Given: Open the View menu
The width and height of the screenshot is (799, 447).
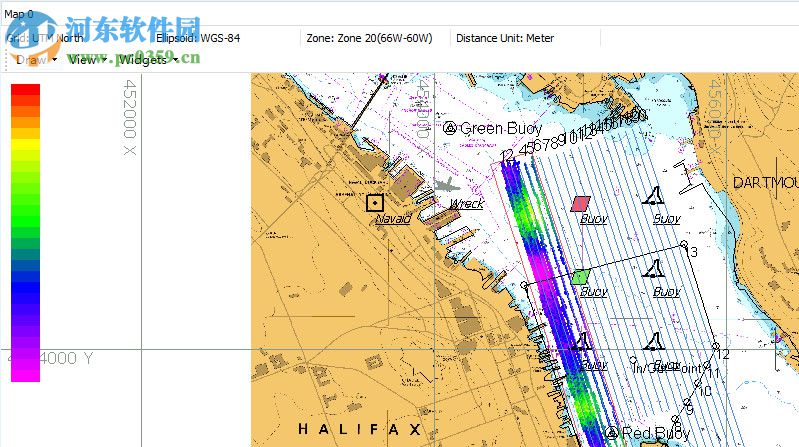Looking at the screenshot, I should 82,60.
